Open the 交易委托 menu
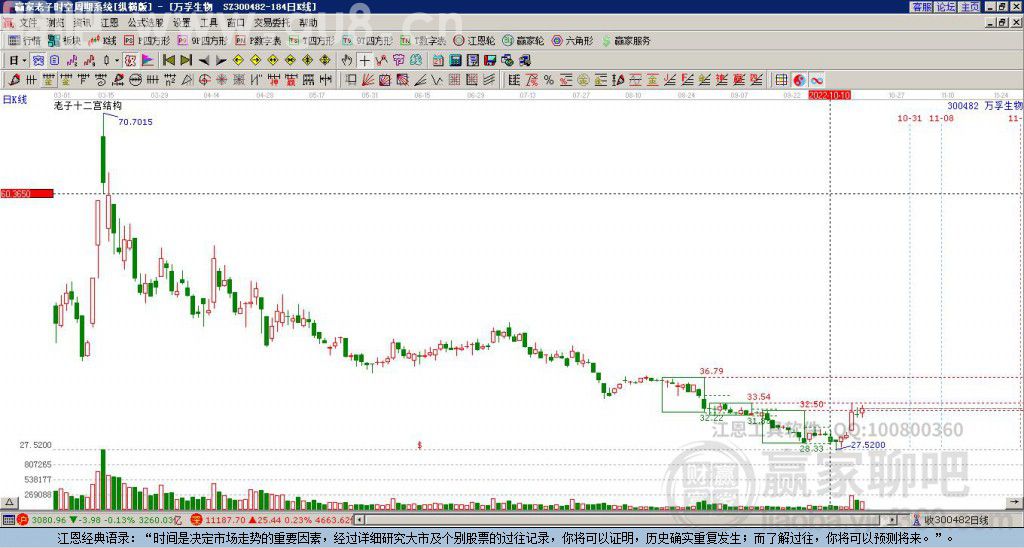 tap(272, 23)
